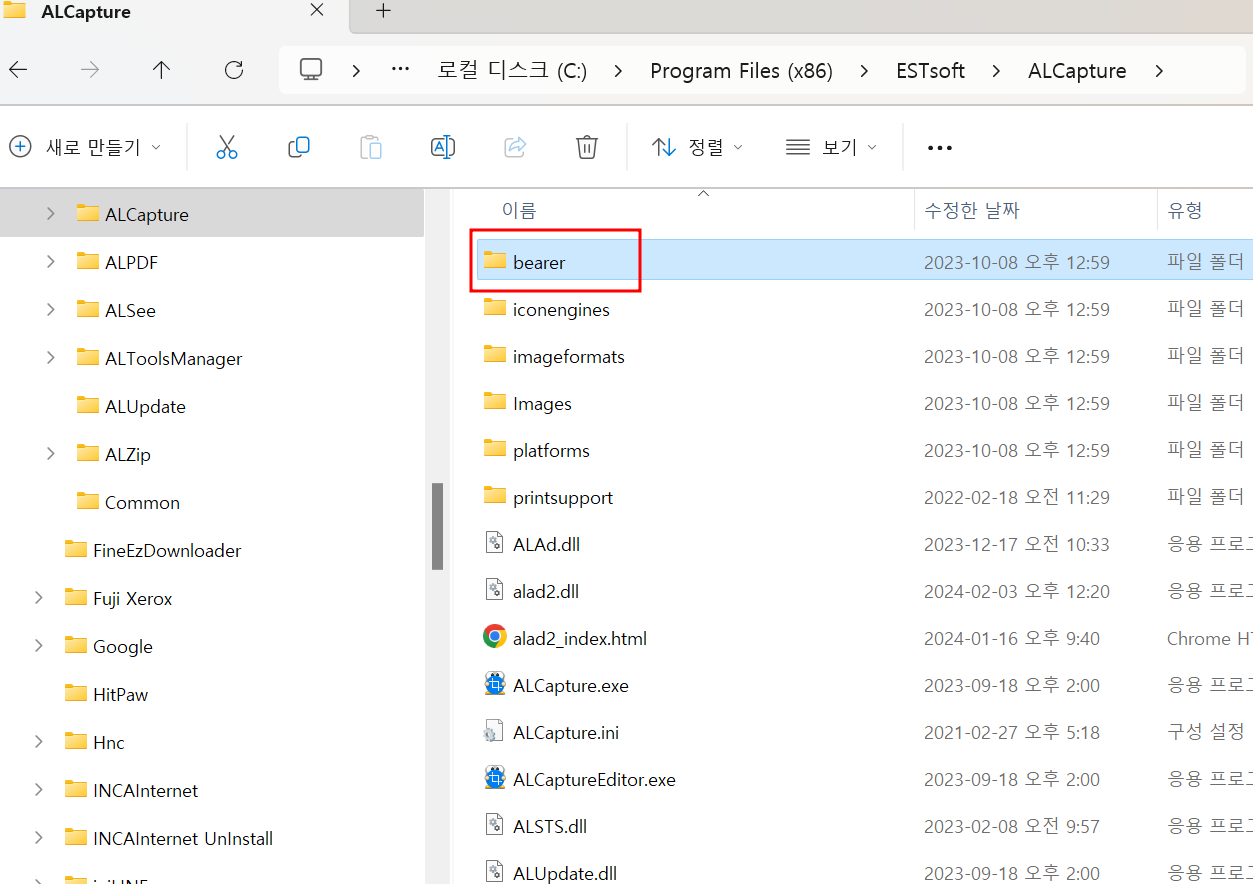
Task: Select the alad2.dll file name
Action: click(546, 591)
